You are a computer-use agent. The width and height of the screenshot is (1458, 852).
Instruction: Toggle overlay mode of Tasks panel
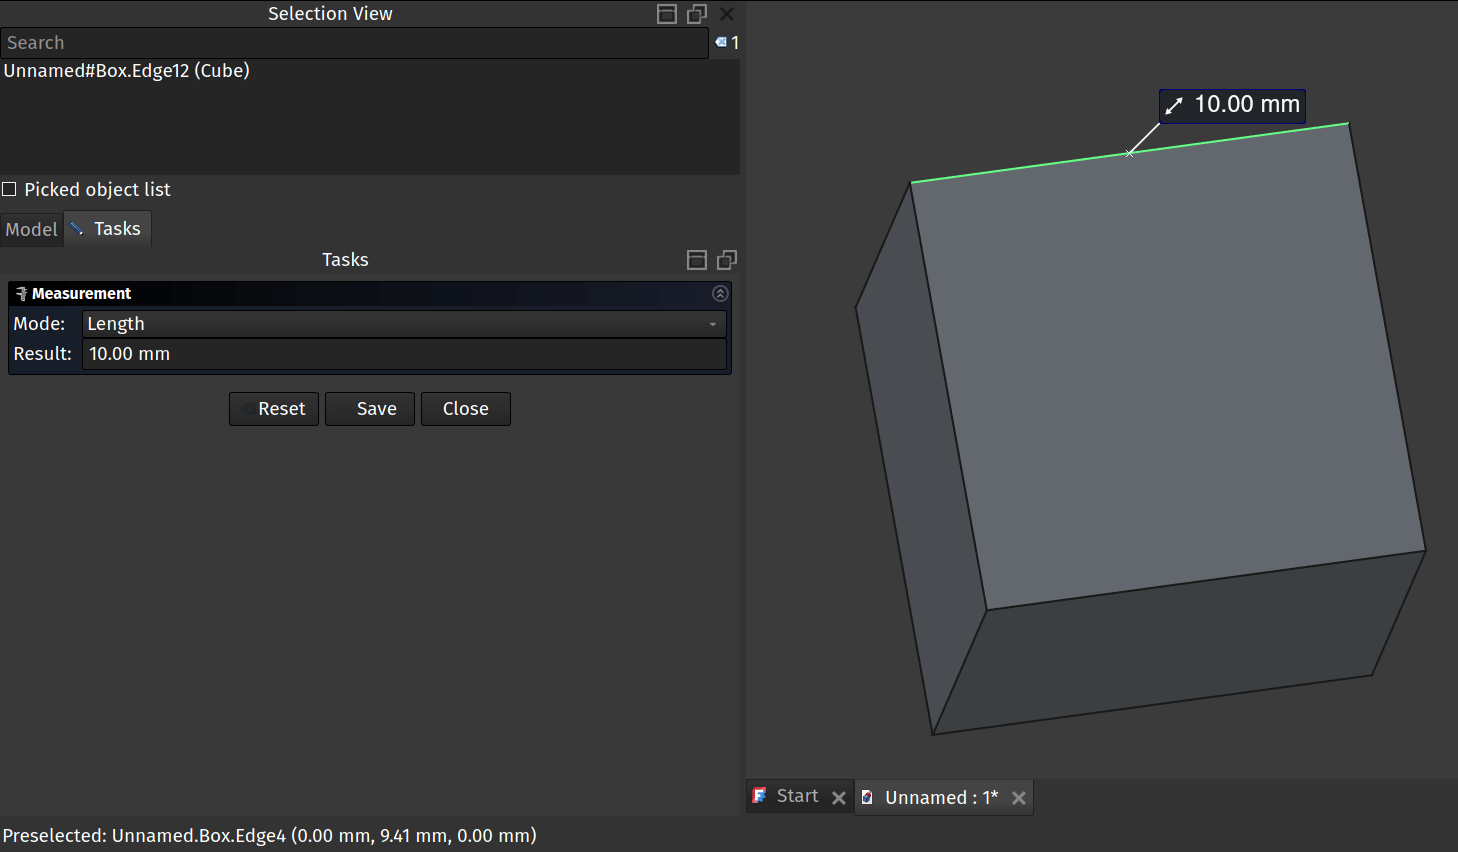(697, 260)
